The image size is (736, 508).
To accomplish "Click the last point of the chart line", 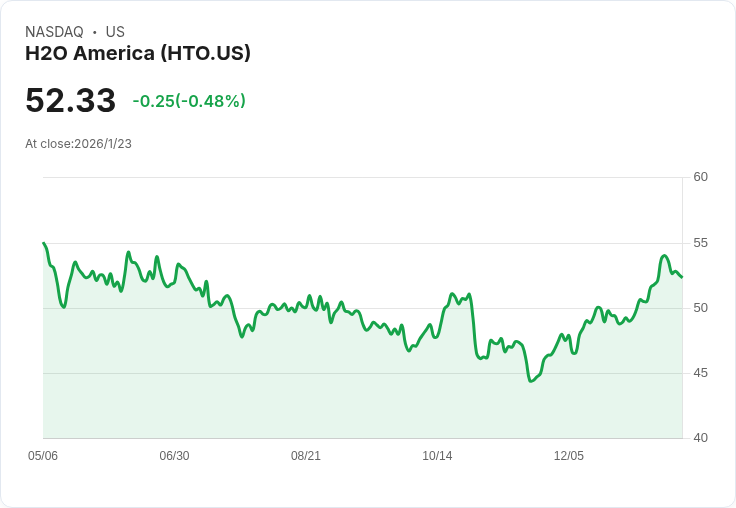I will point(682,277).
